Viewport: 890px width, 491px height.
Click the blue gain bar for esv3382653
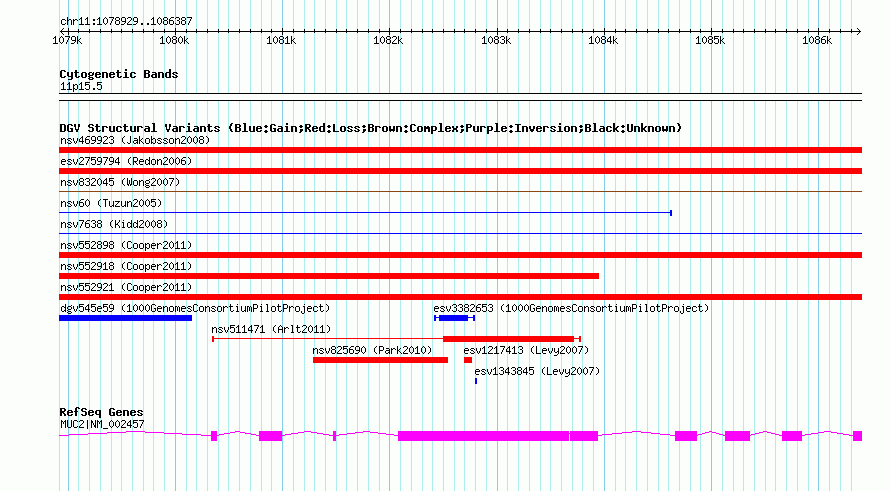point(454,318)
